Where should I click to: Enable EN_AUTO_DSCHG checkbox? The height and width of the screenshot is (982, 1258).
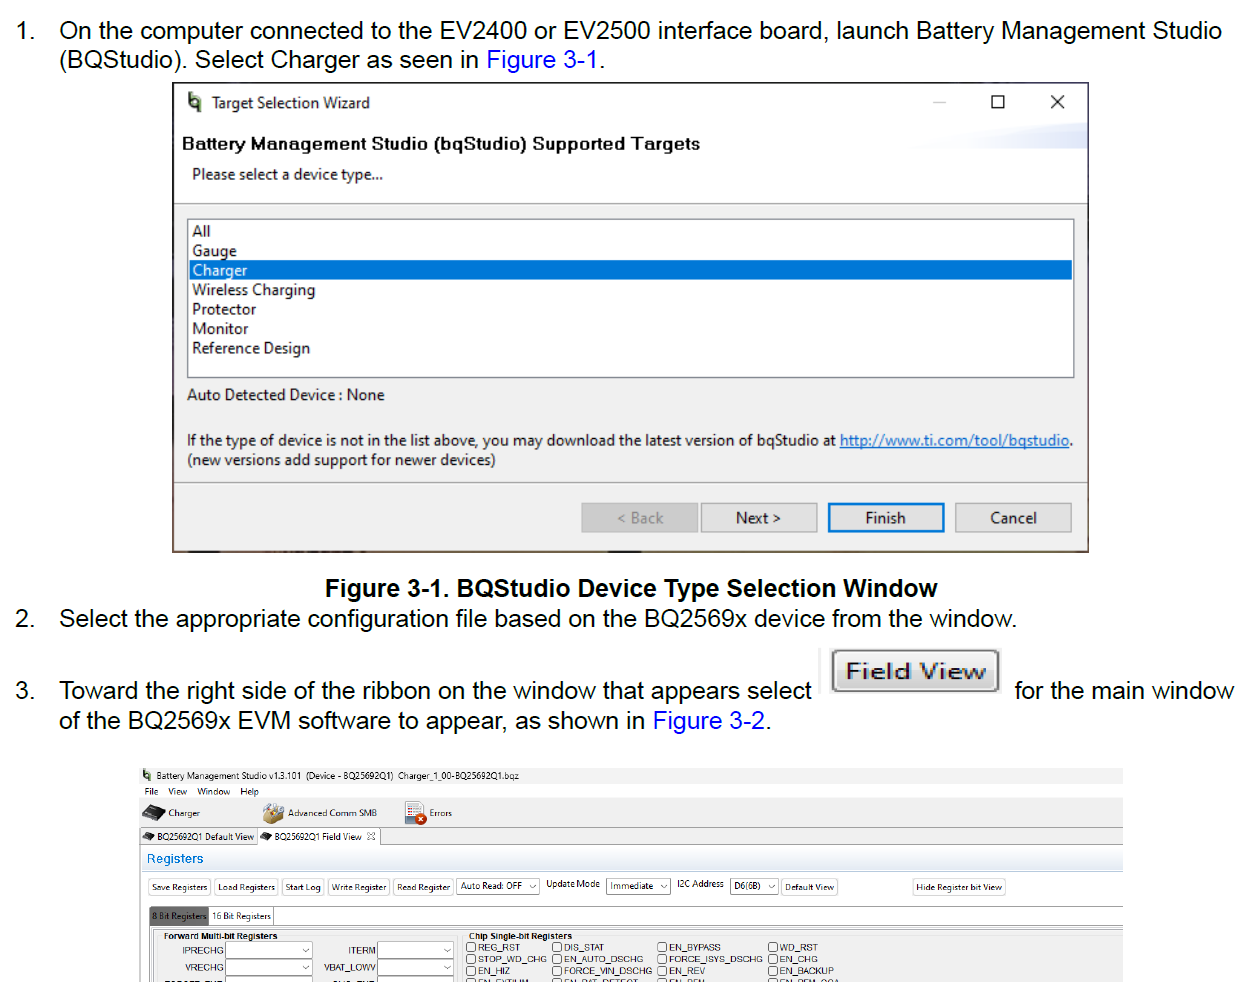(x=557, y=959)
